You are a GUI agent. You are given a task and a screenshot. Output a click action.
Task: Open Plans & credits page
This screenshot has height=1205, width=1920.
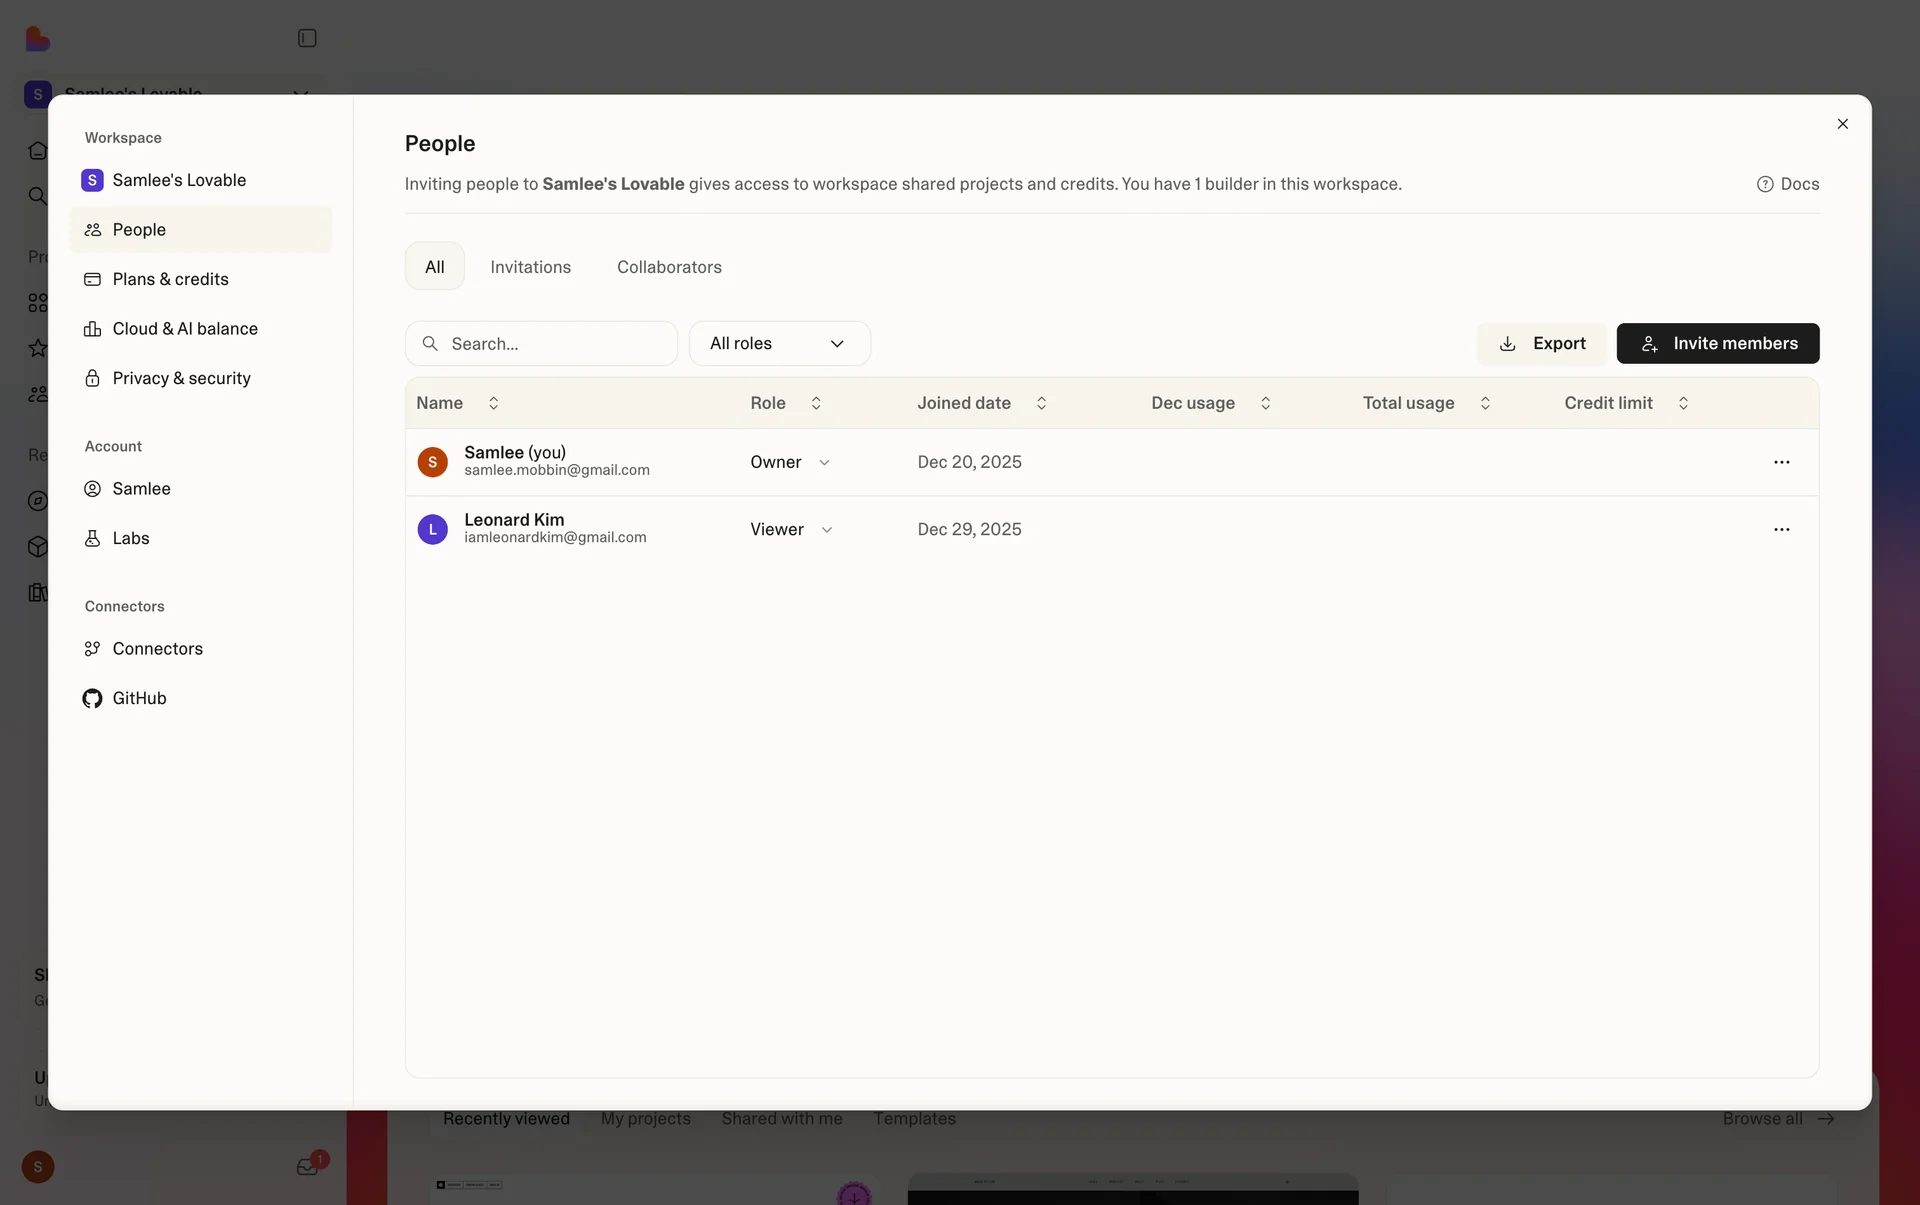170,279
